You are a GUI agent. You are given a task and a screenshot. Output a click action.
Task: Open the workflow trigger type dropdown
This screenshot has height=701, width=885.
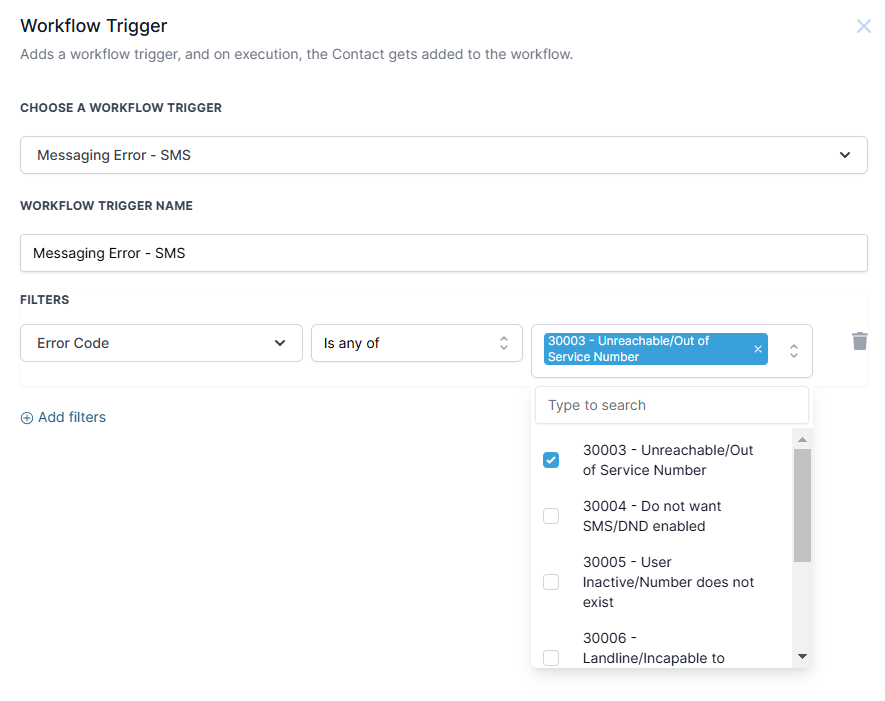coord(444,155)
